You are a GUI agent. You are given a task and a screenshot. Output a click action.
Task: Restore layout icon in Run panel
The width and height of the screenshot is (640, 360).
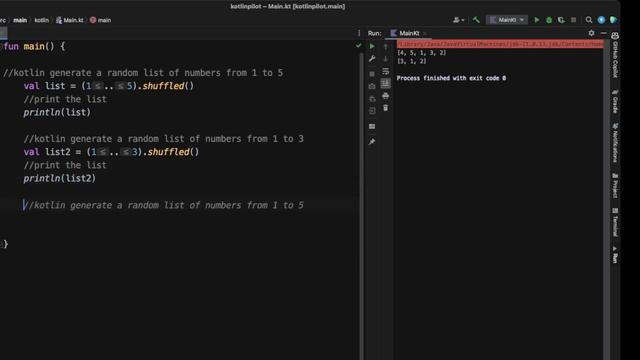372,126
